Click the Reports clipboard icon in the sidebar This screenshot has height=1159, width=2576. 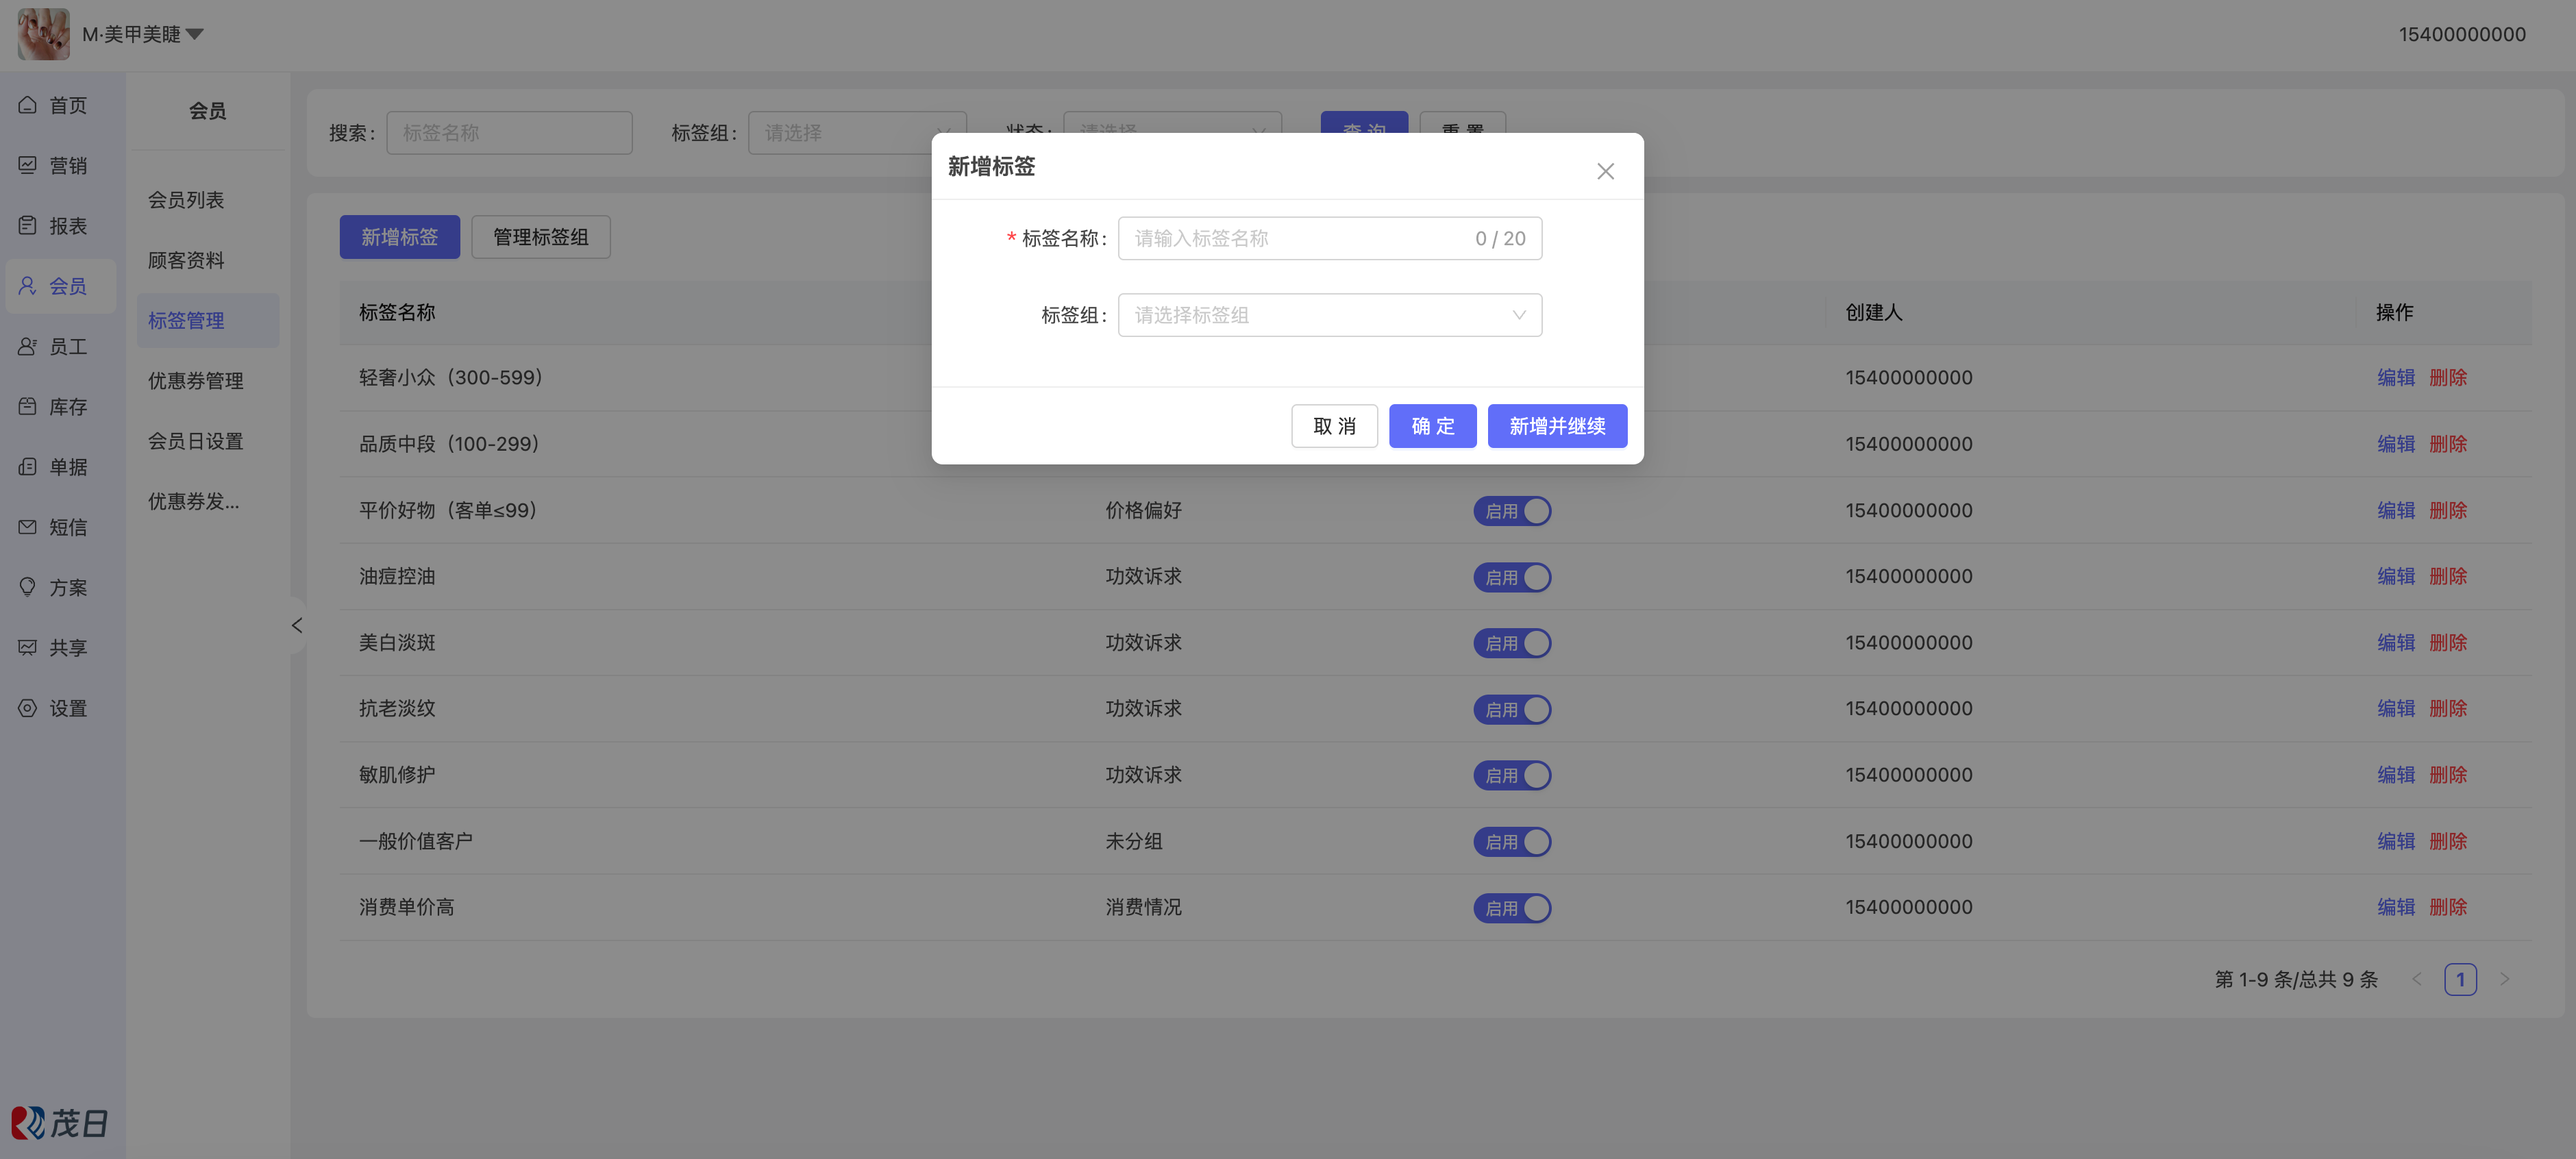28,226
